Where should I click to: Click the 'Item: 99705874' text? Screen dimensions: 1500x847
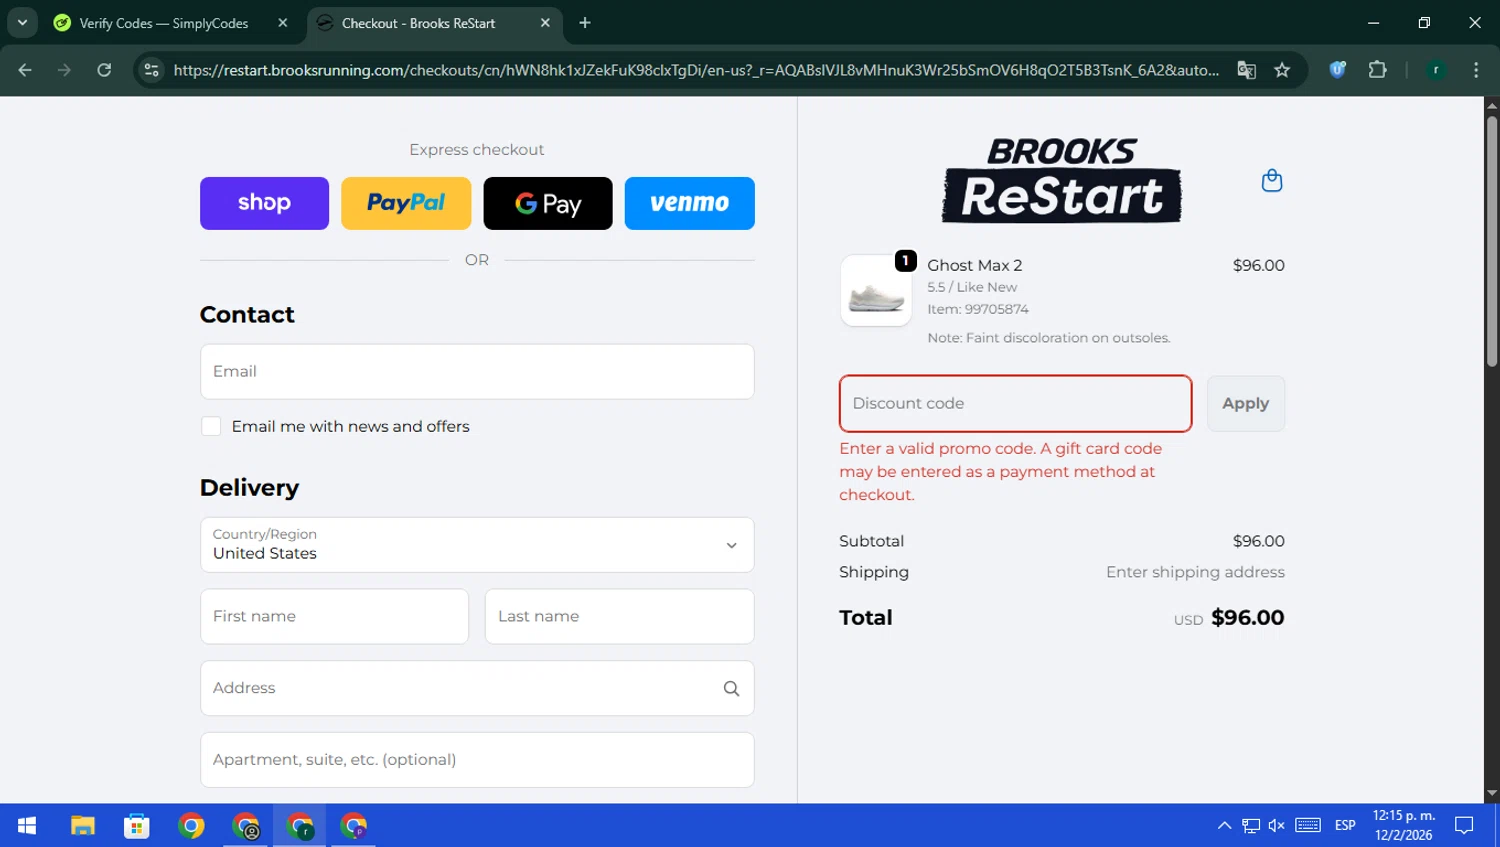coord(978,309)
